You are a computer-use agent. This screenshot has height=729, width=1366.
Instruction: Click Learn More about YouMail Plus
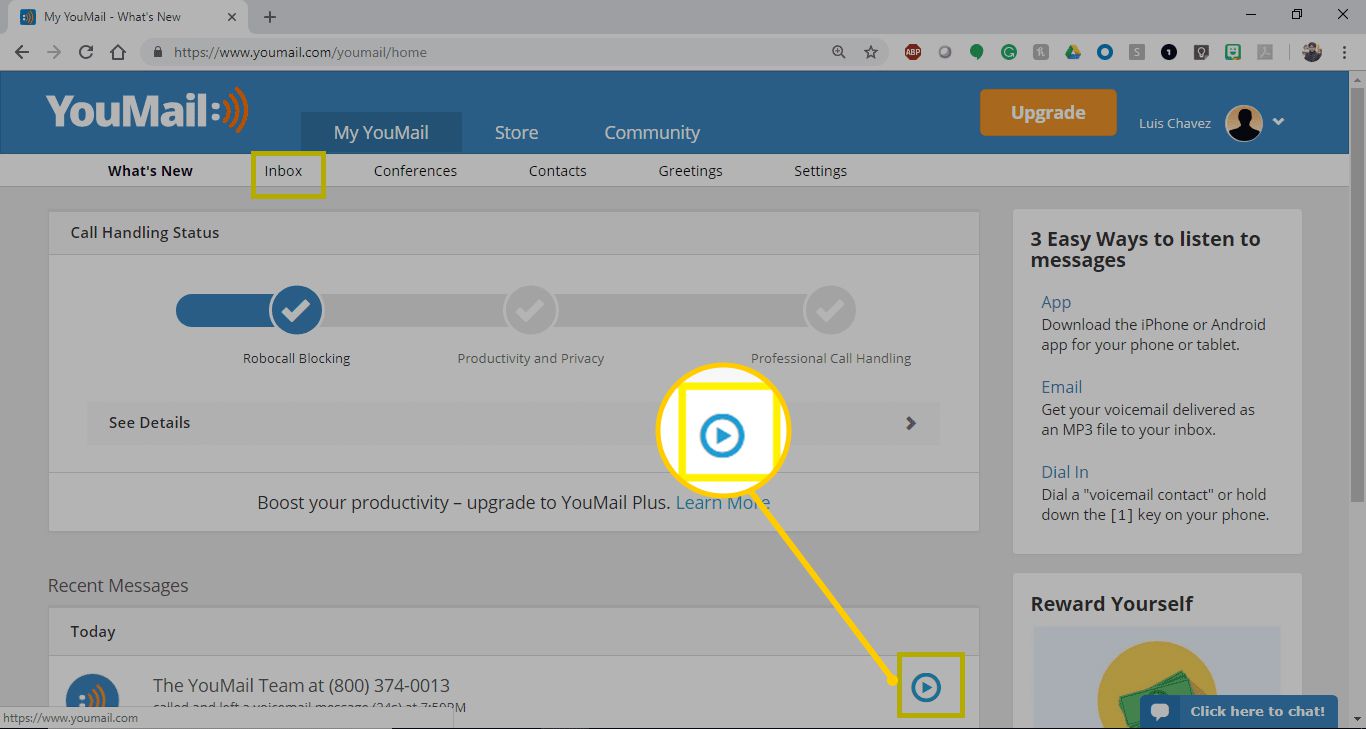[723, 502]
